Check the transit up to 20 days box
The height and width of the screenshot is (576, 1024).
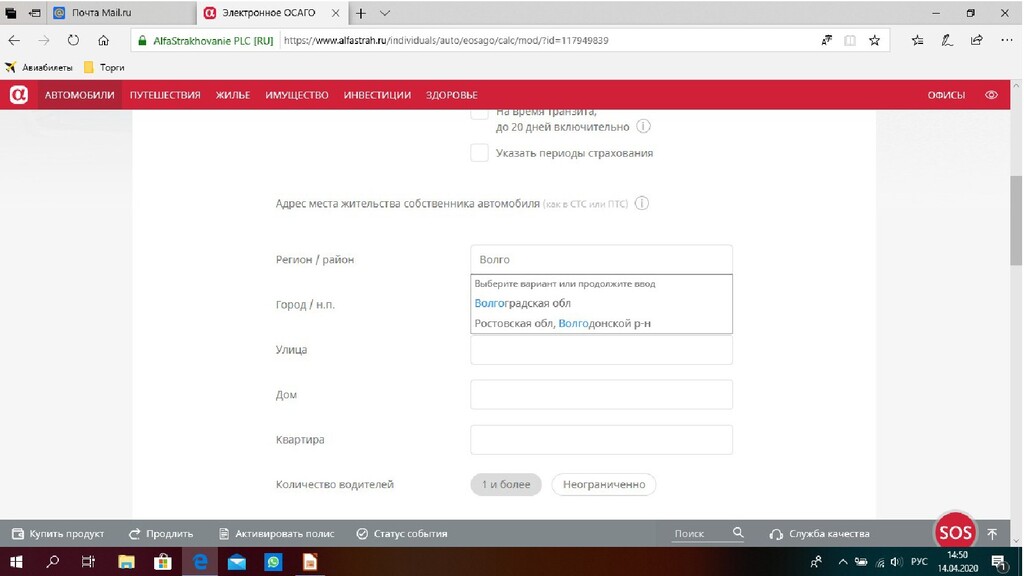pos(479,112)
